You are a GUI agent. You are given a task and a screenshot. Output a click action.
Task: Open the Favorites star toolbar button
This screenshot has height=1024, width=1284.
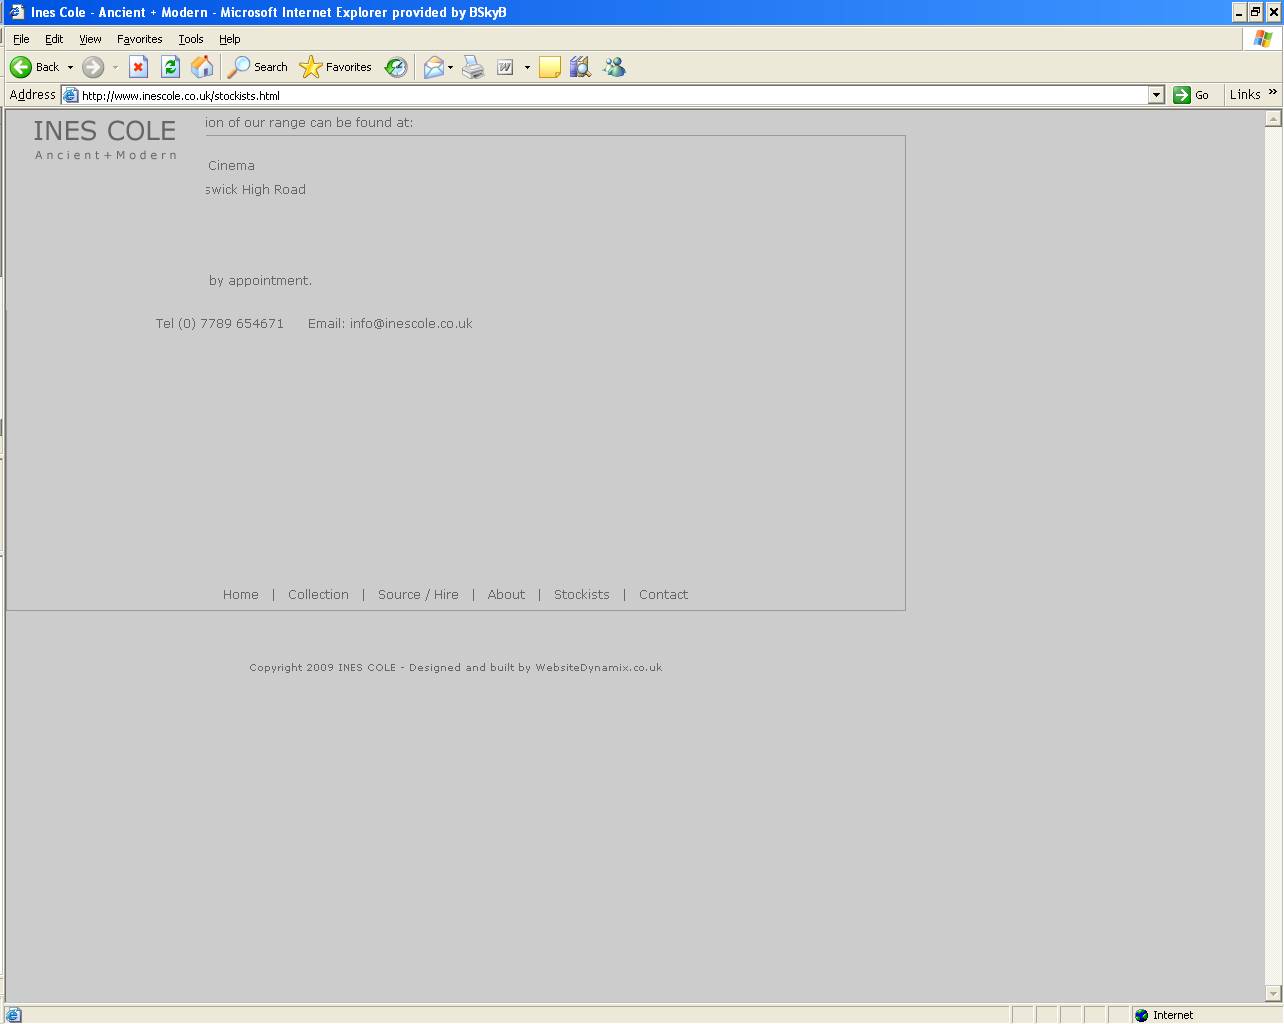(336, 67)
